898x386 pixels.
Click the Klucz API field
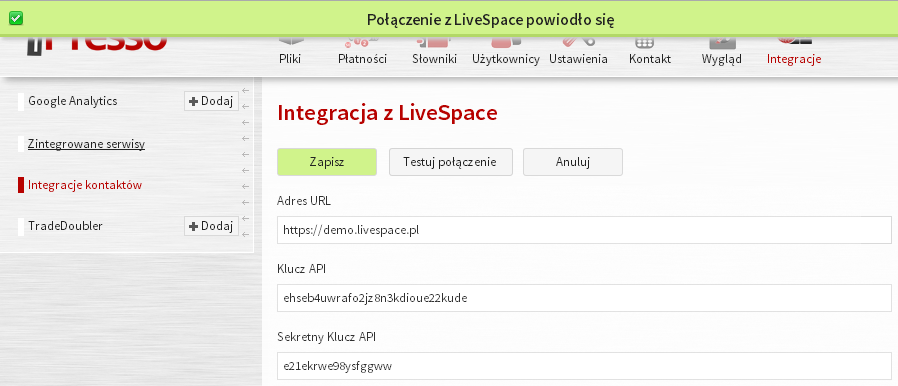coord(584,298)
